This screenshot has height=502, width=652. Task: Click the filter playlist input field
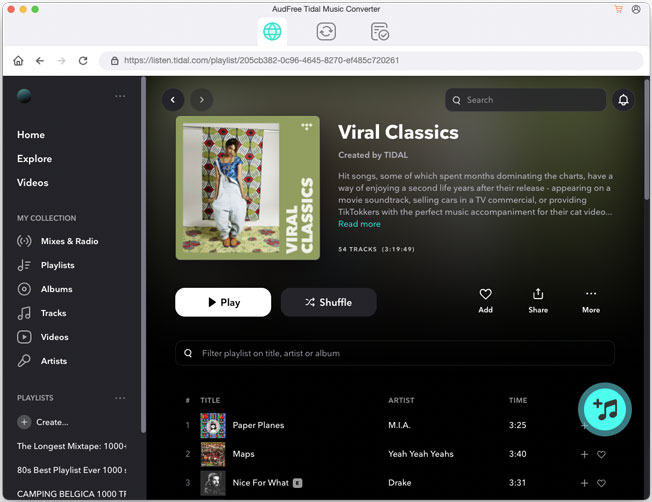[395, 354]
